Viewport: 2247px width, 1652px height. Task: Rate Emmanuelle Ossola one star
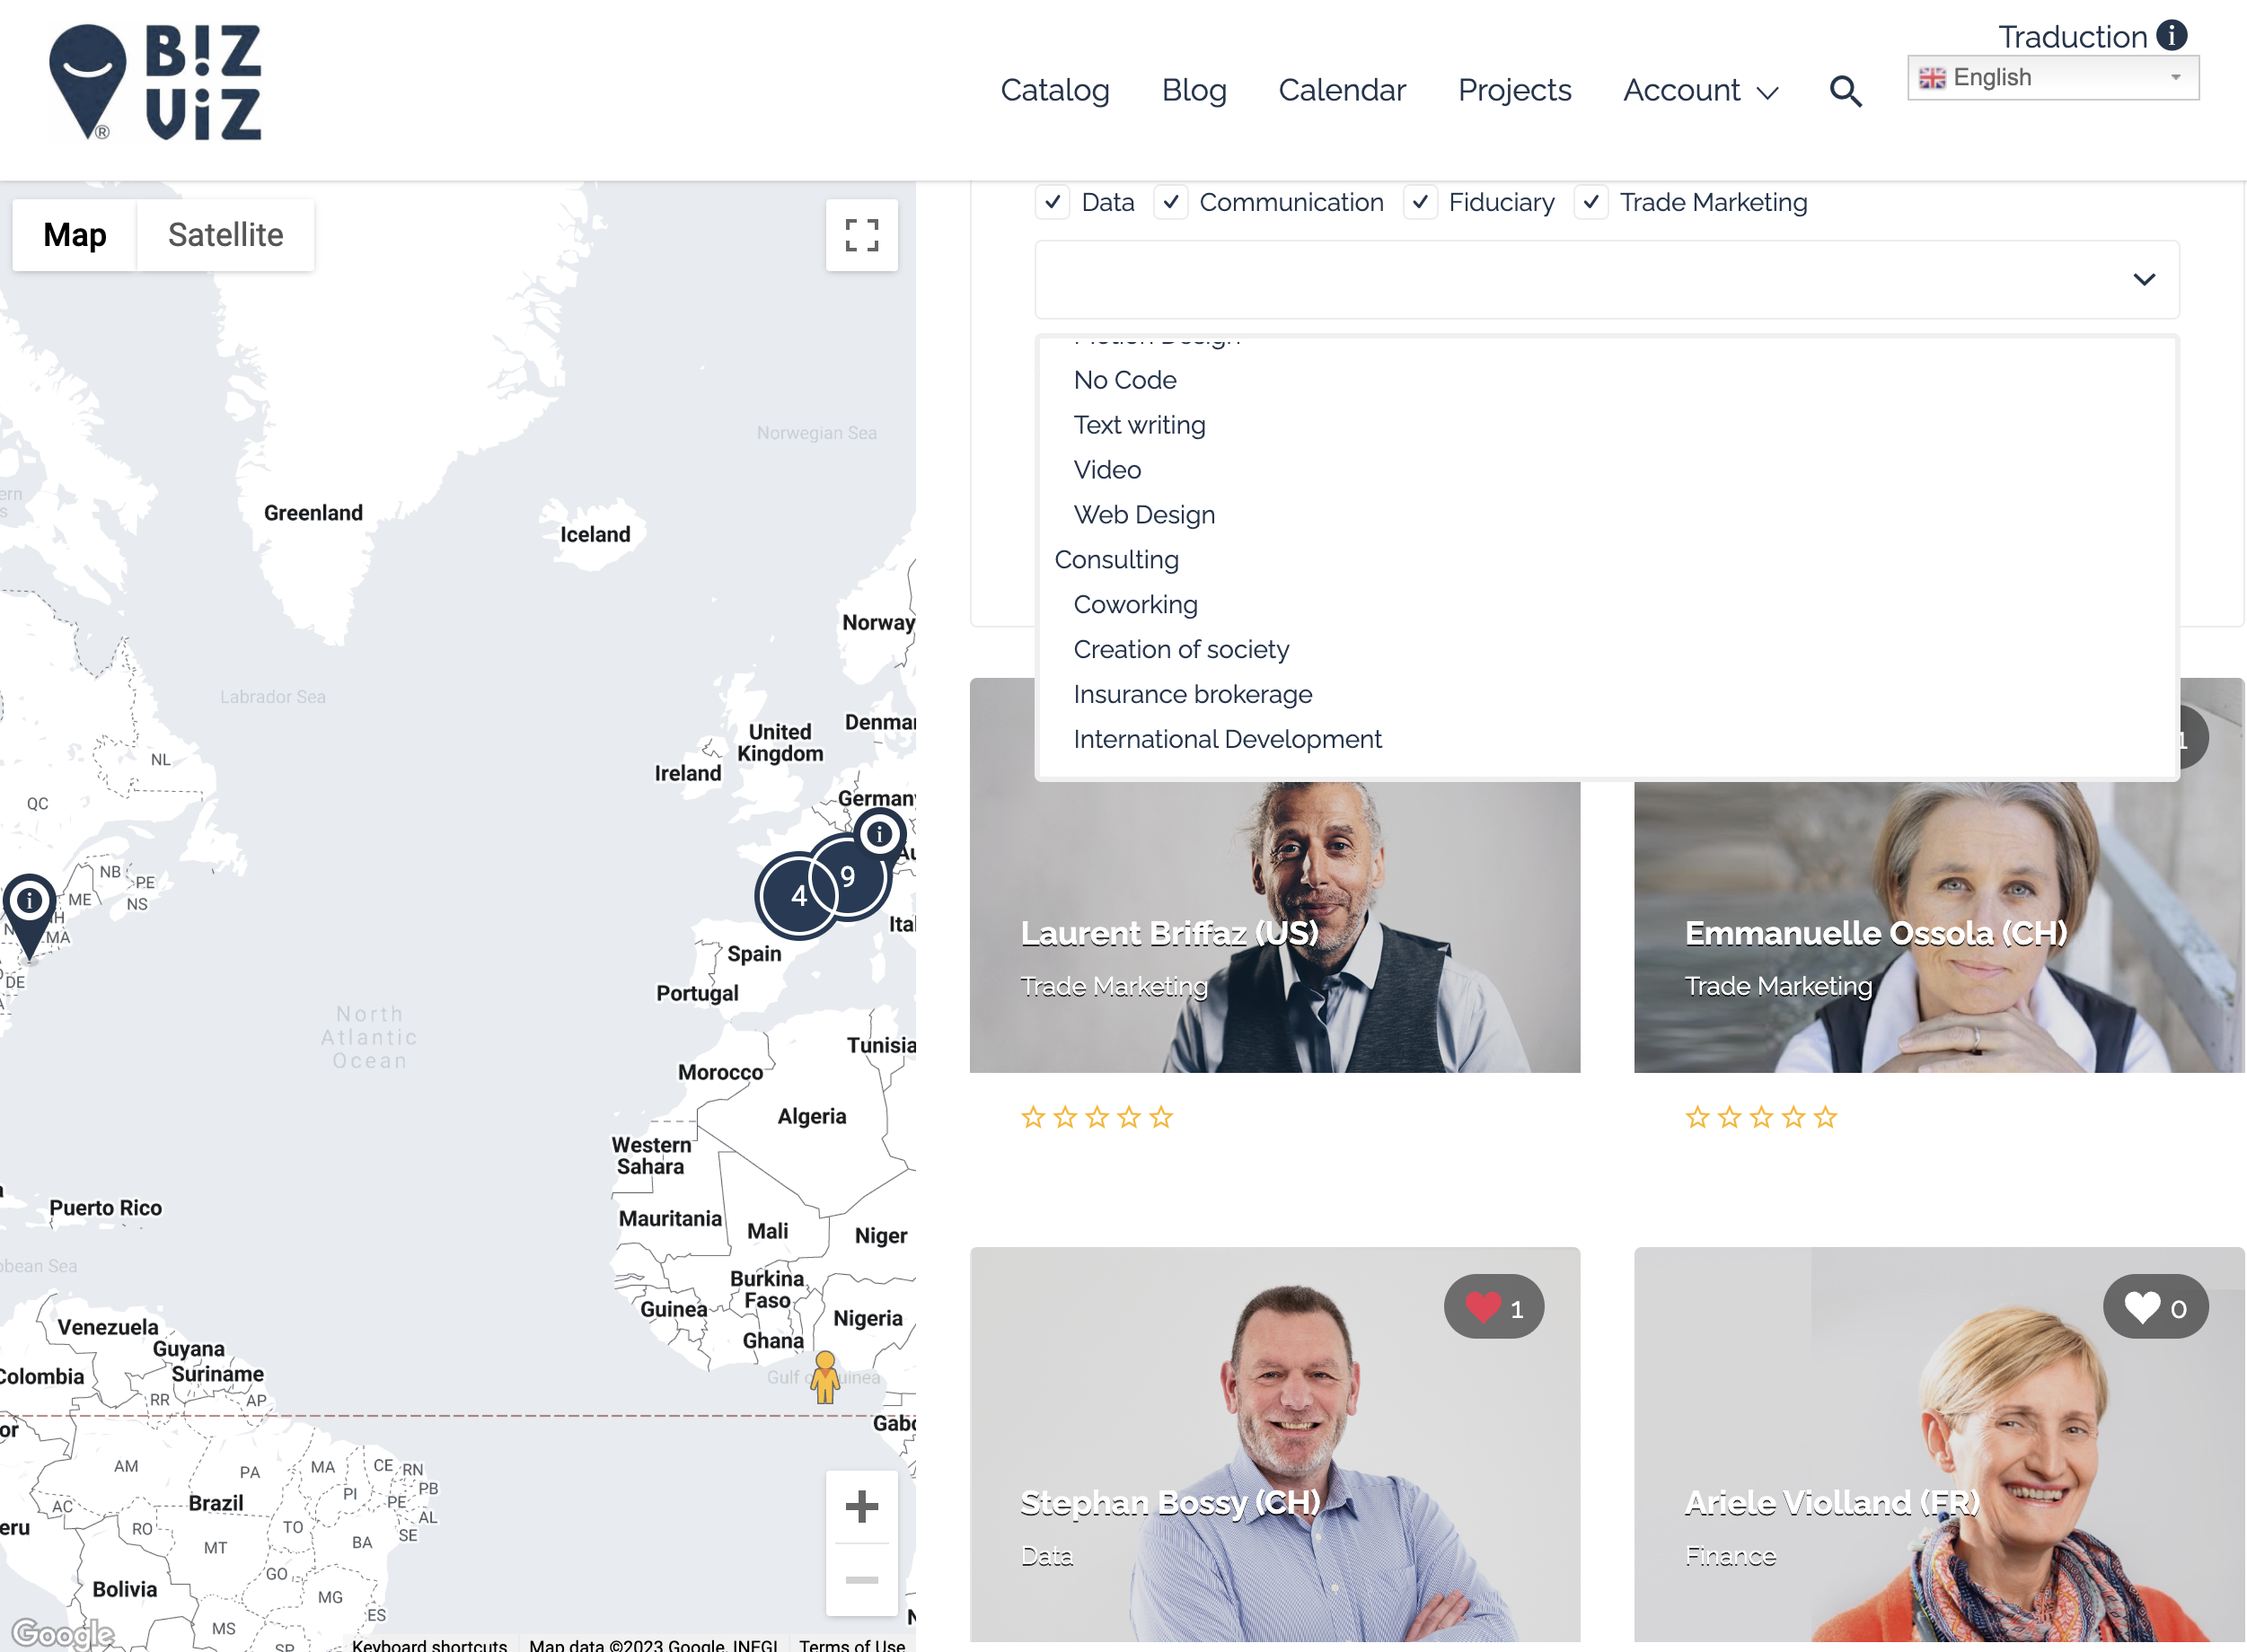pyautogui.click(x=1697, y=1117)
